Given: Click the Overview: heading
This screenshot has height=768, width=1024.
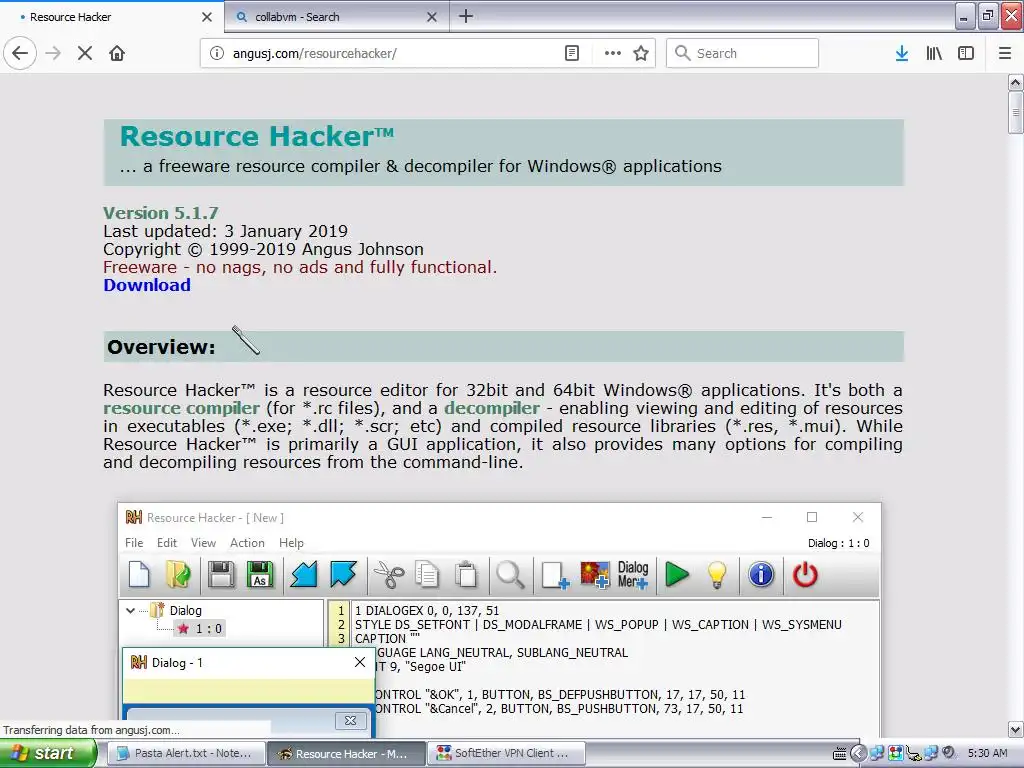Looking at the screenshot, I should [x=161, y=347].
